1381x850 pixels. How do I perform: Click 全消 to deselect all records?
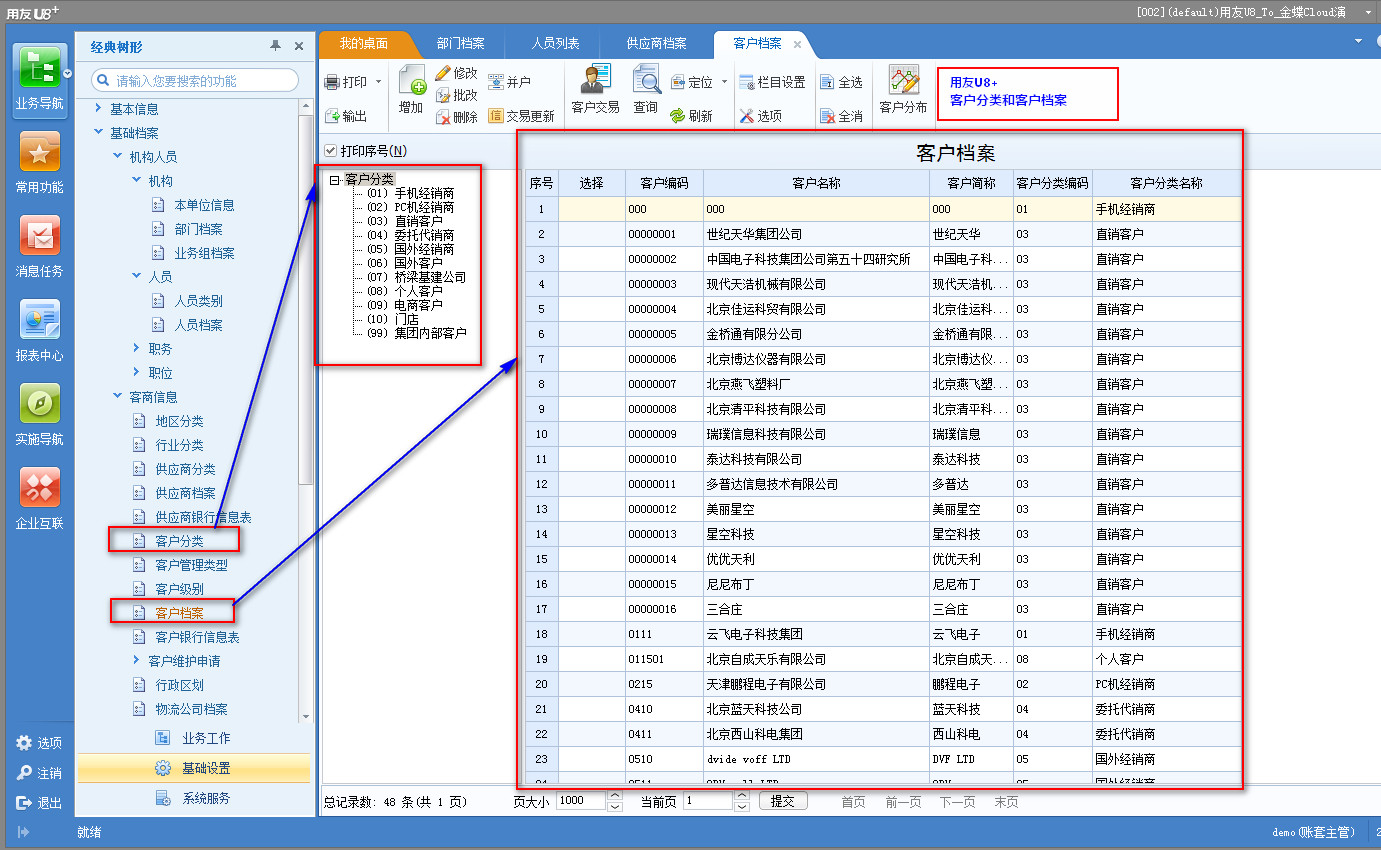coord(840,116)
